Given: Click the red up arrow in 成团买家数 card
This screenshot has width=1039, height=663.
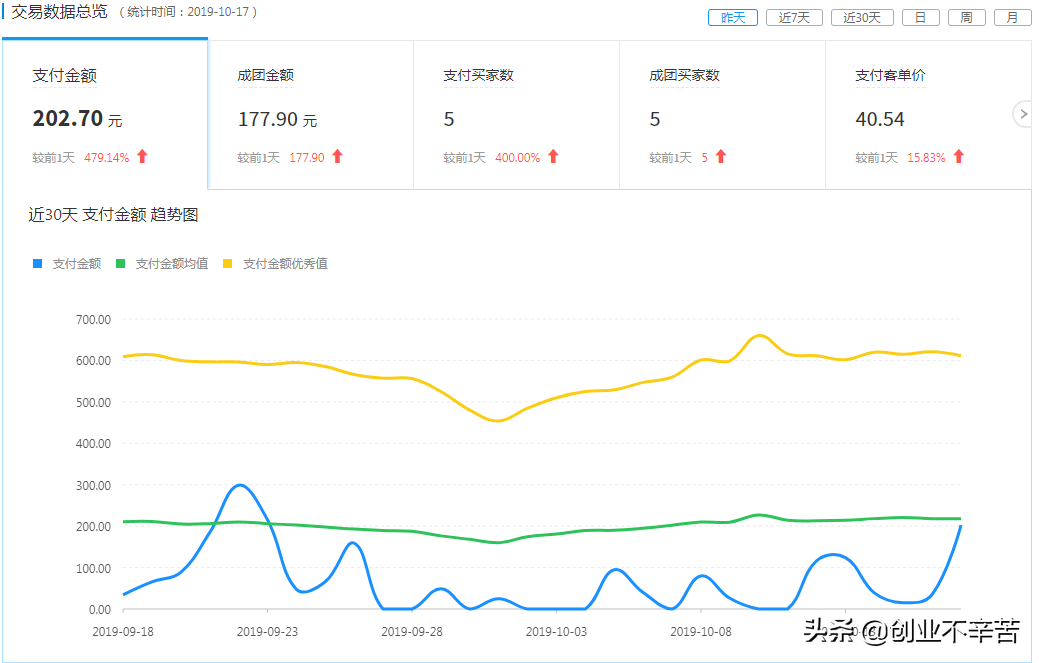Looking at the screenshot, I should click(x=721, y=156).
